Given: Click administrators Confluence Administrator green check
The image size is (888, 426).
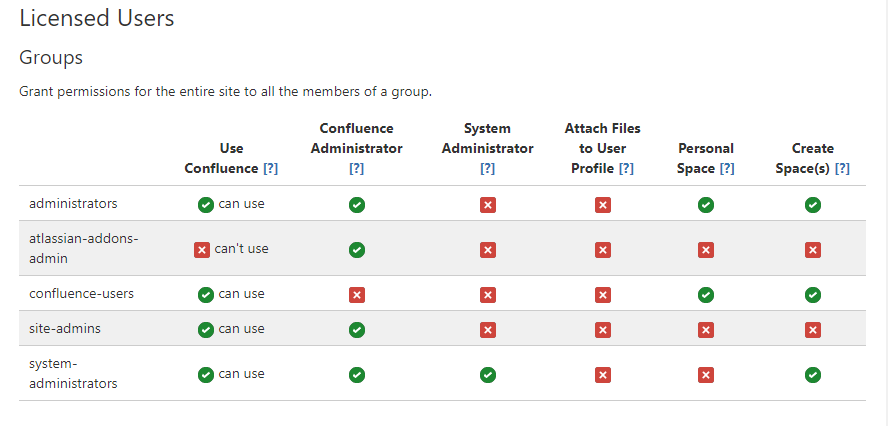Looking at the screenshot, I should (357, 205).
